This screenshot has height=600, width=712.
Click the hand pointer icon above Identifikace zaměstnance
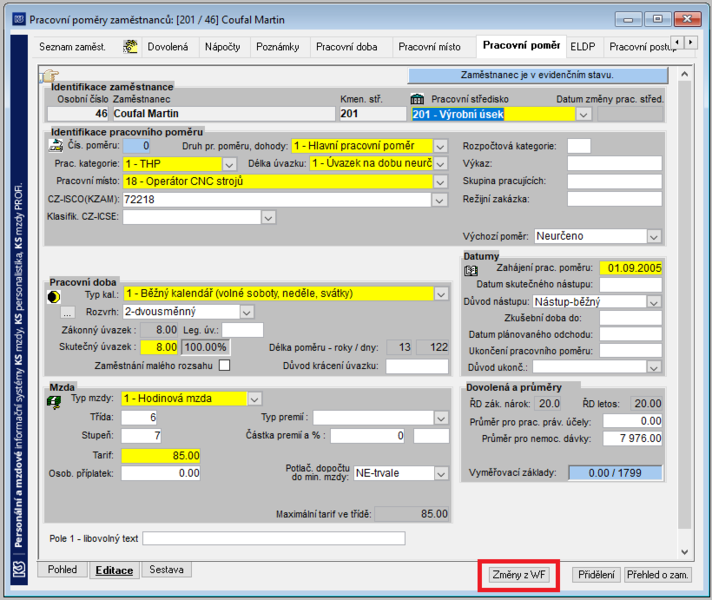click(x=50, y=75)
